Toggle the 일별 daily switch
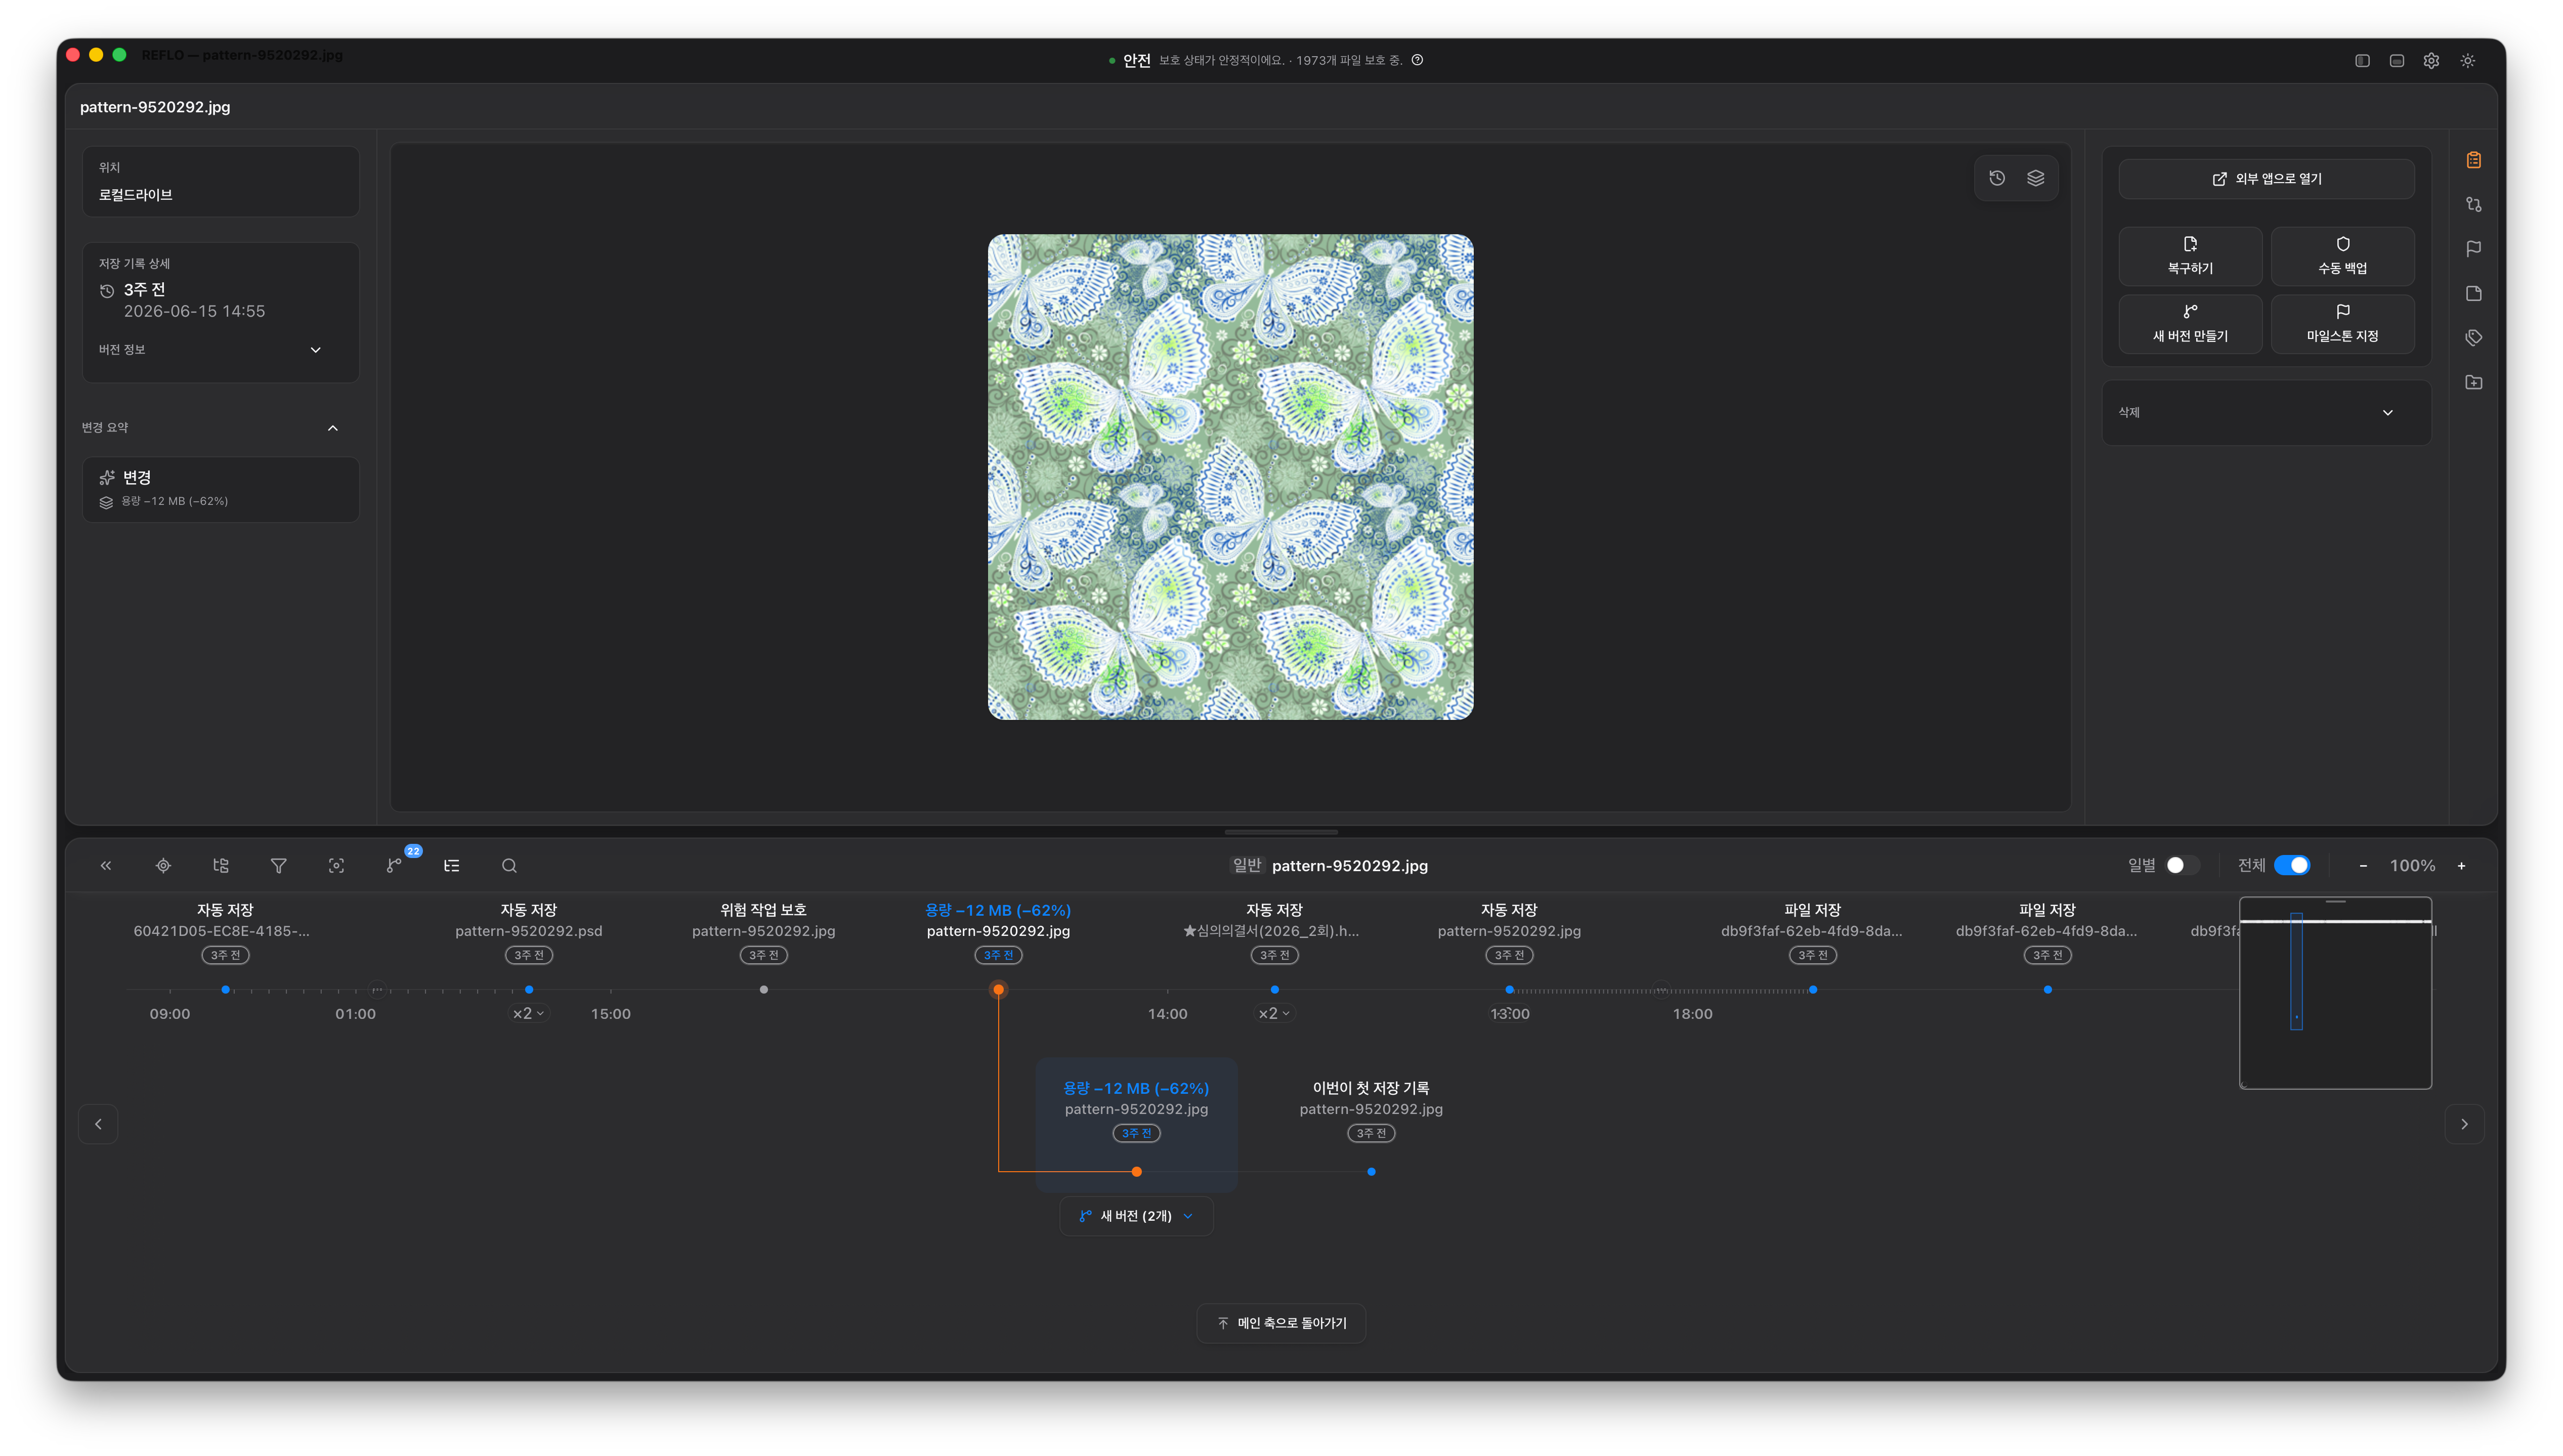 (x=2182, y=865)
